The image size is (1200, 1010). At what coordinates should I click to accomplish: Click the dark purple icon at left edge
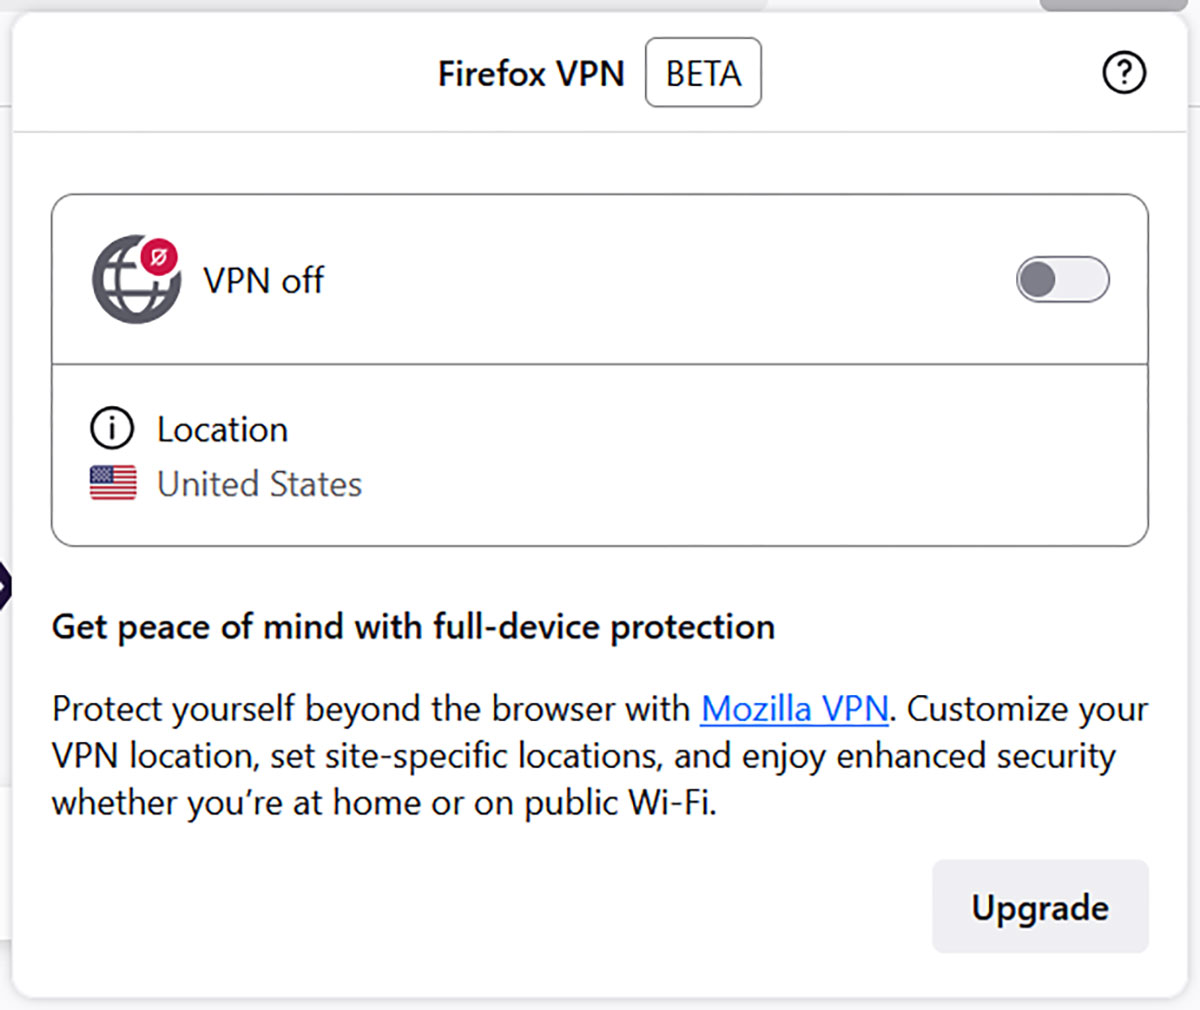click(x=4, y=587)
